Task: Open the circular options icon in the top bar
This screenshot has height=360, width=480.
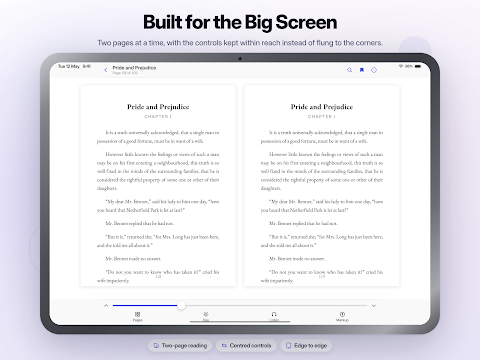Action: pos(374,70)
